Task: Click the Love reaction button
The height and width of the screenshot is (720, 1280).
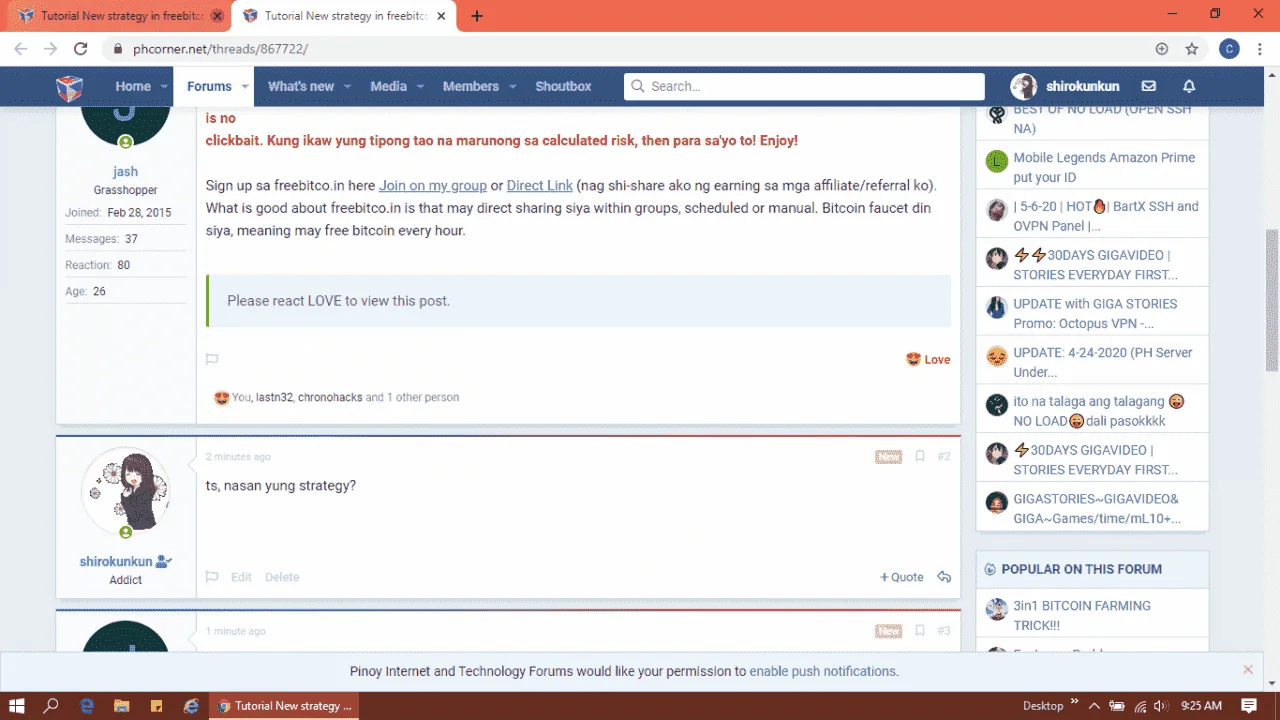Action: click(x=928, y=359)
